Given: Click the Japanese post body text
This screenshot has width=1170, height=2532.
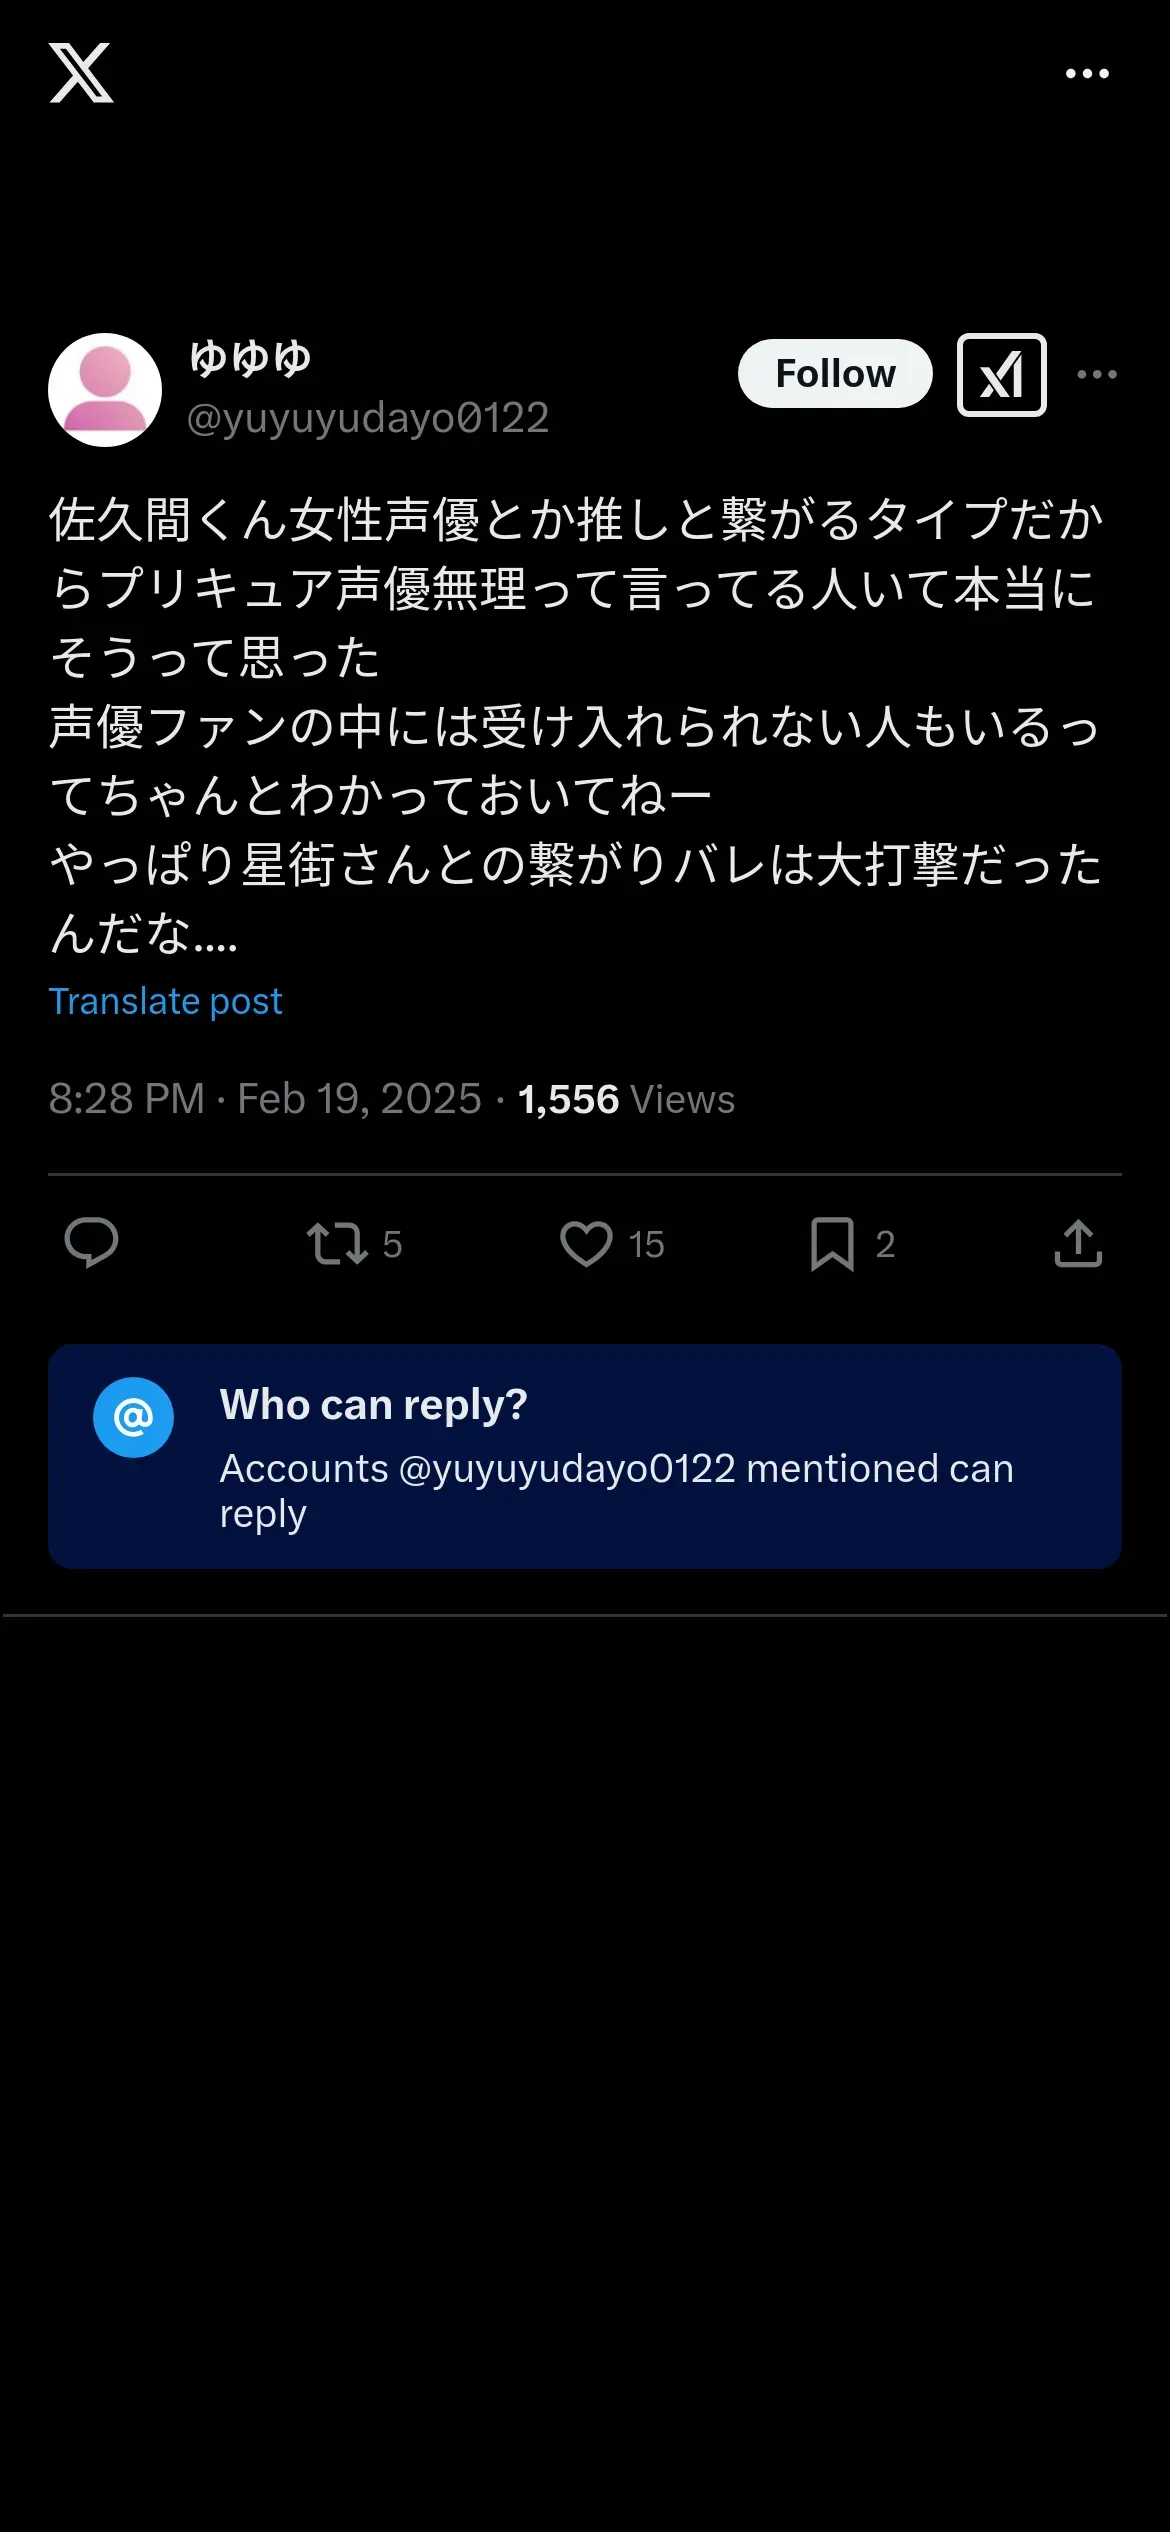Looking at the screenshot, I should tap(575, 725).
